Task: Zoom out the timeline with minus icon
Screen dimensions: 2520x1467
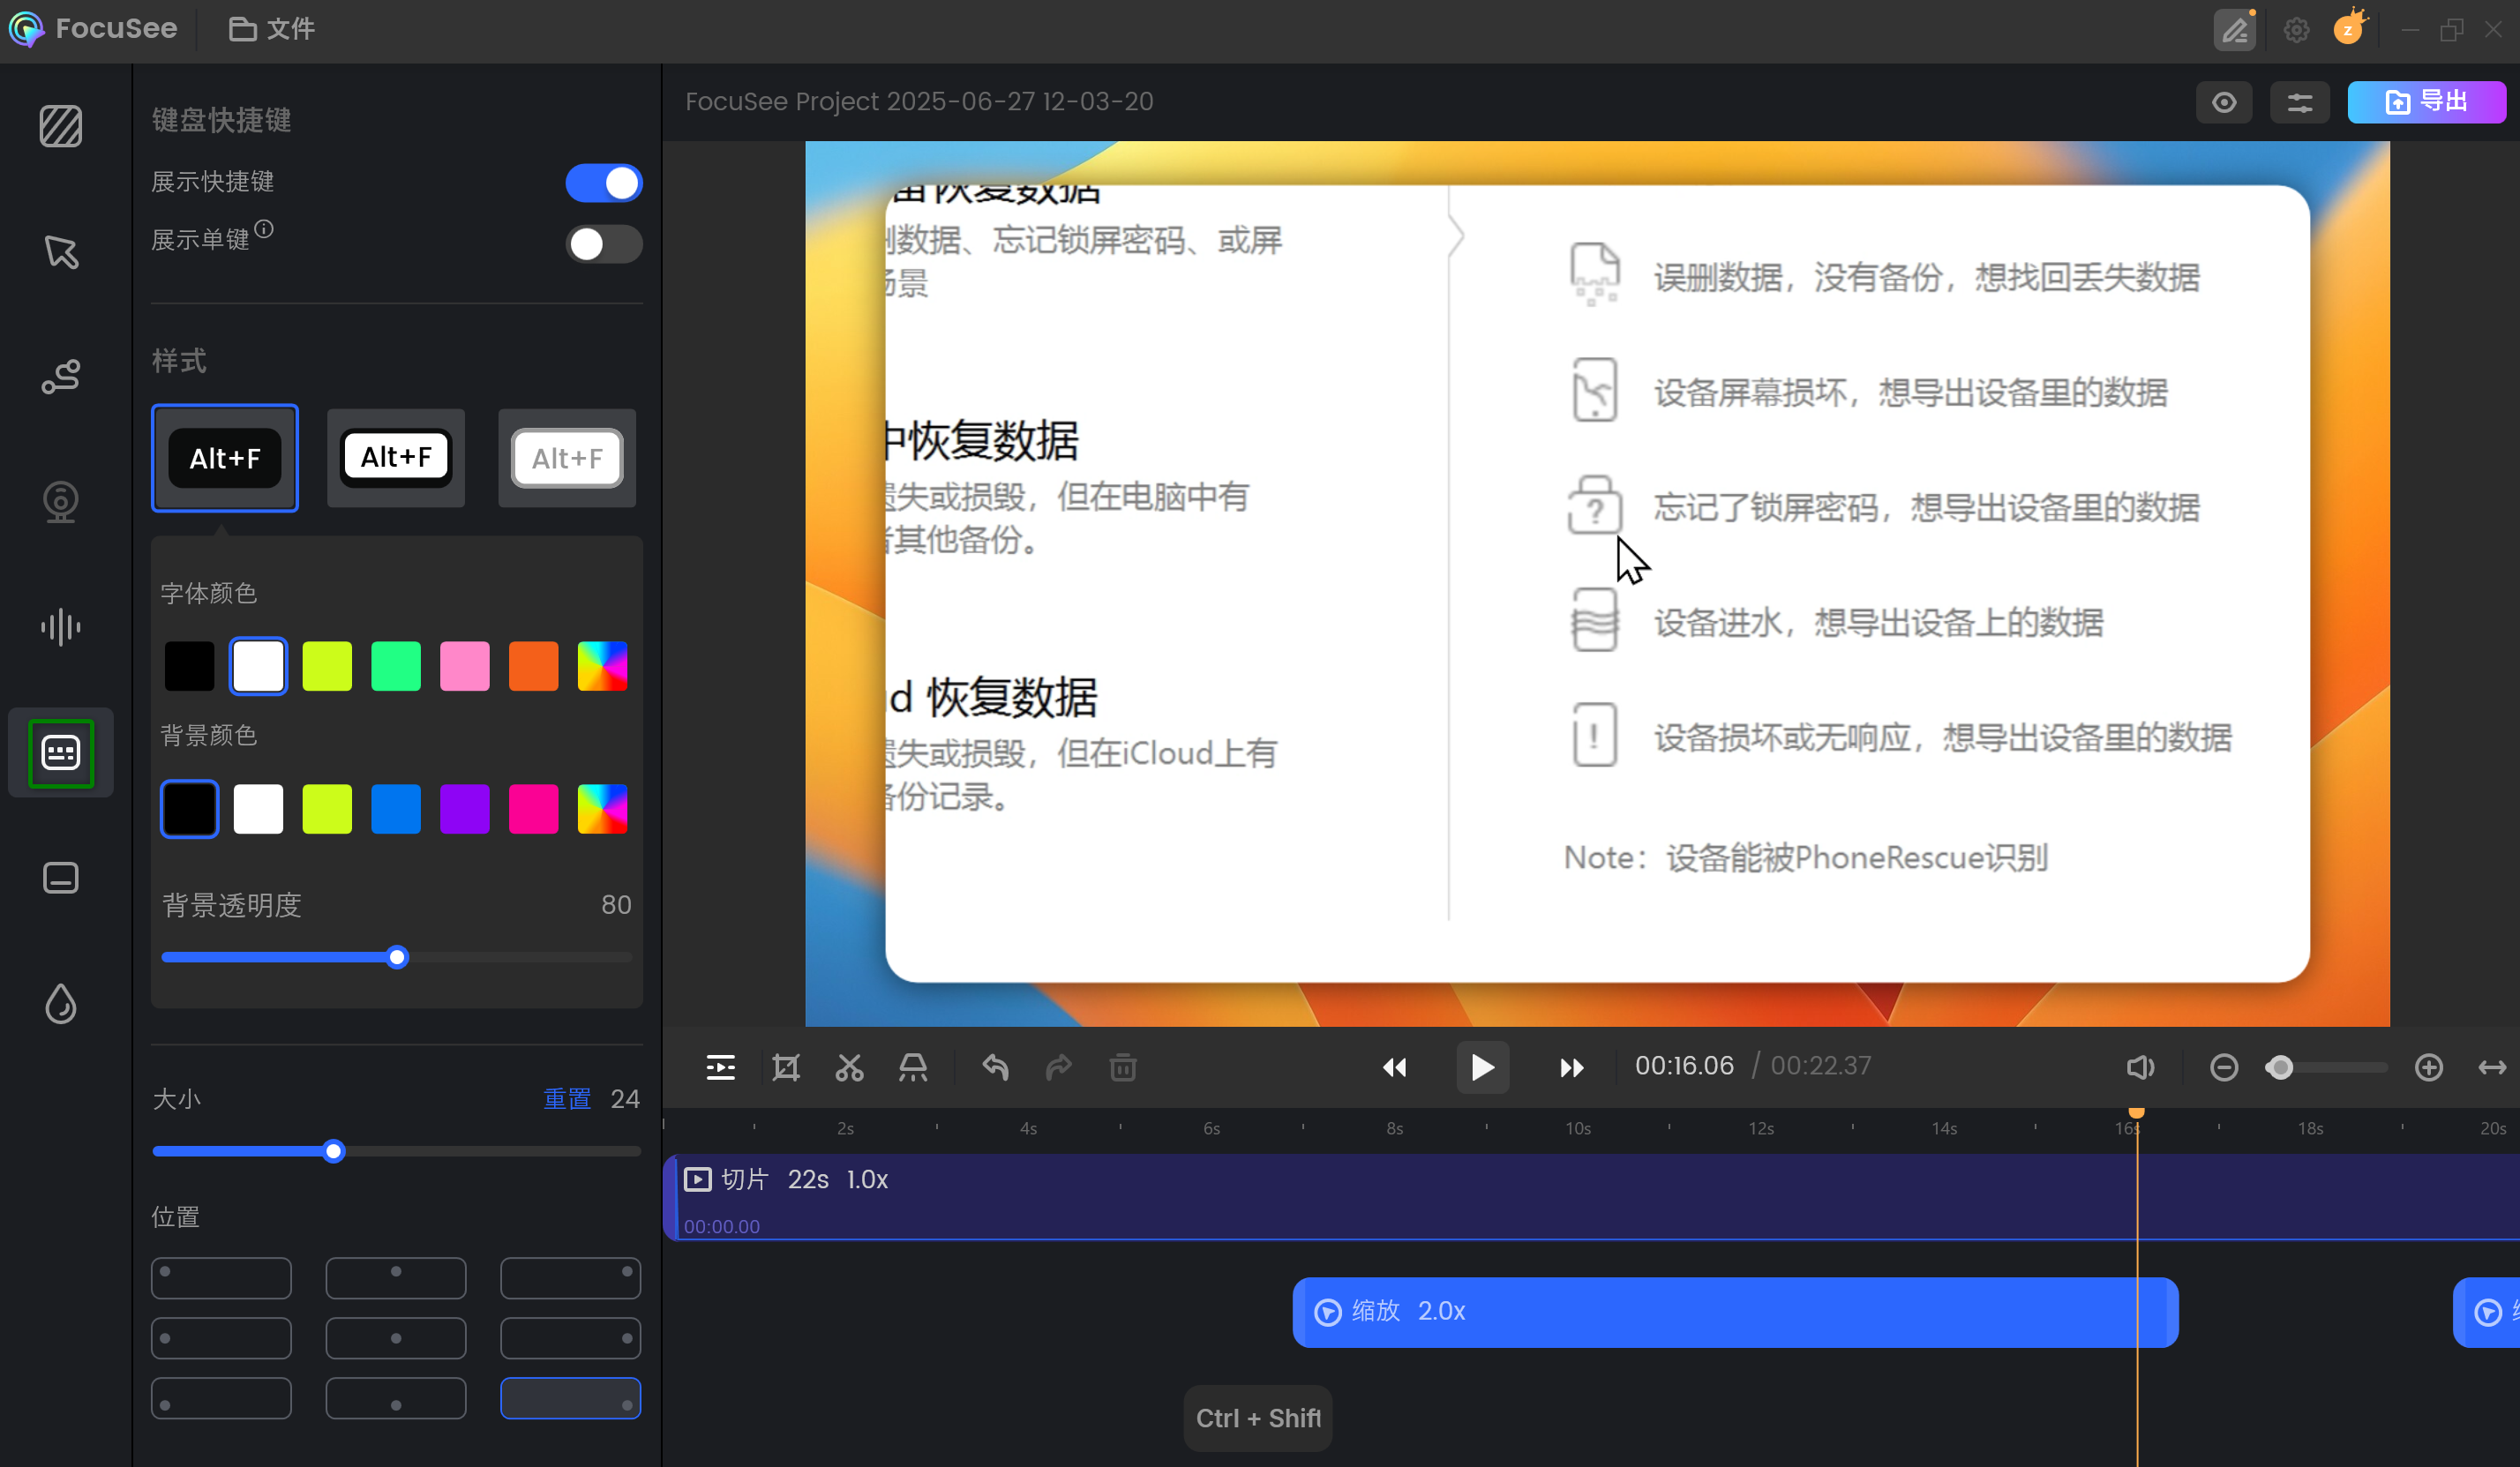Action: pyautogui.click(x=2224, y=1067)
